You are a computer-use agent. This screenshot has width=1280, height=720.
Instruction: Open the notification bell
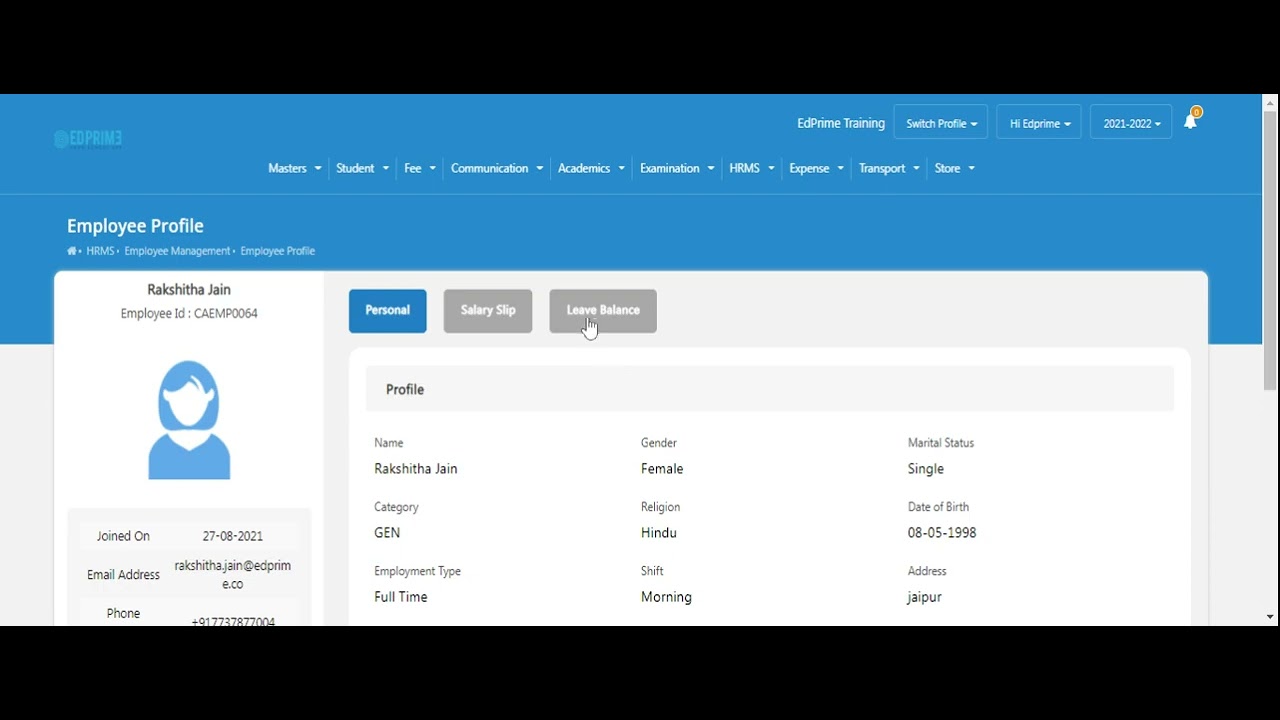tap(1190, 121)
